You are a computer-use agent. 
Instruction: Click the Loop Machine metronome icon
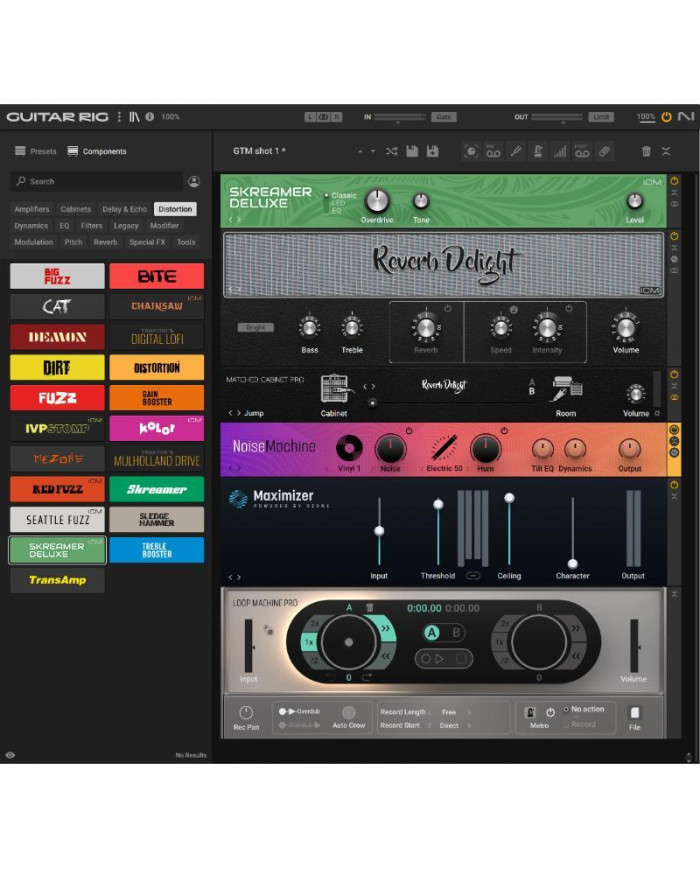click(x=530, y=712)
